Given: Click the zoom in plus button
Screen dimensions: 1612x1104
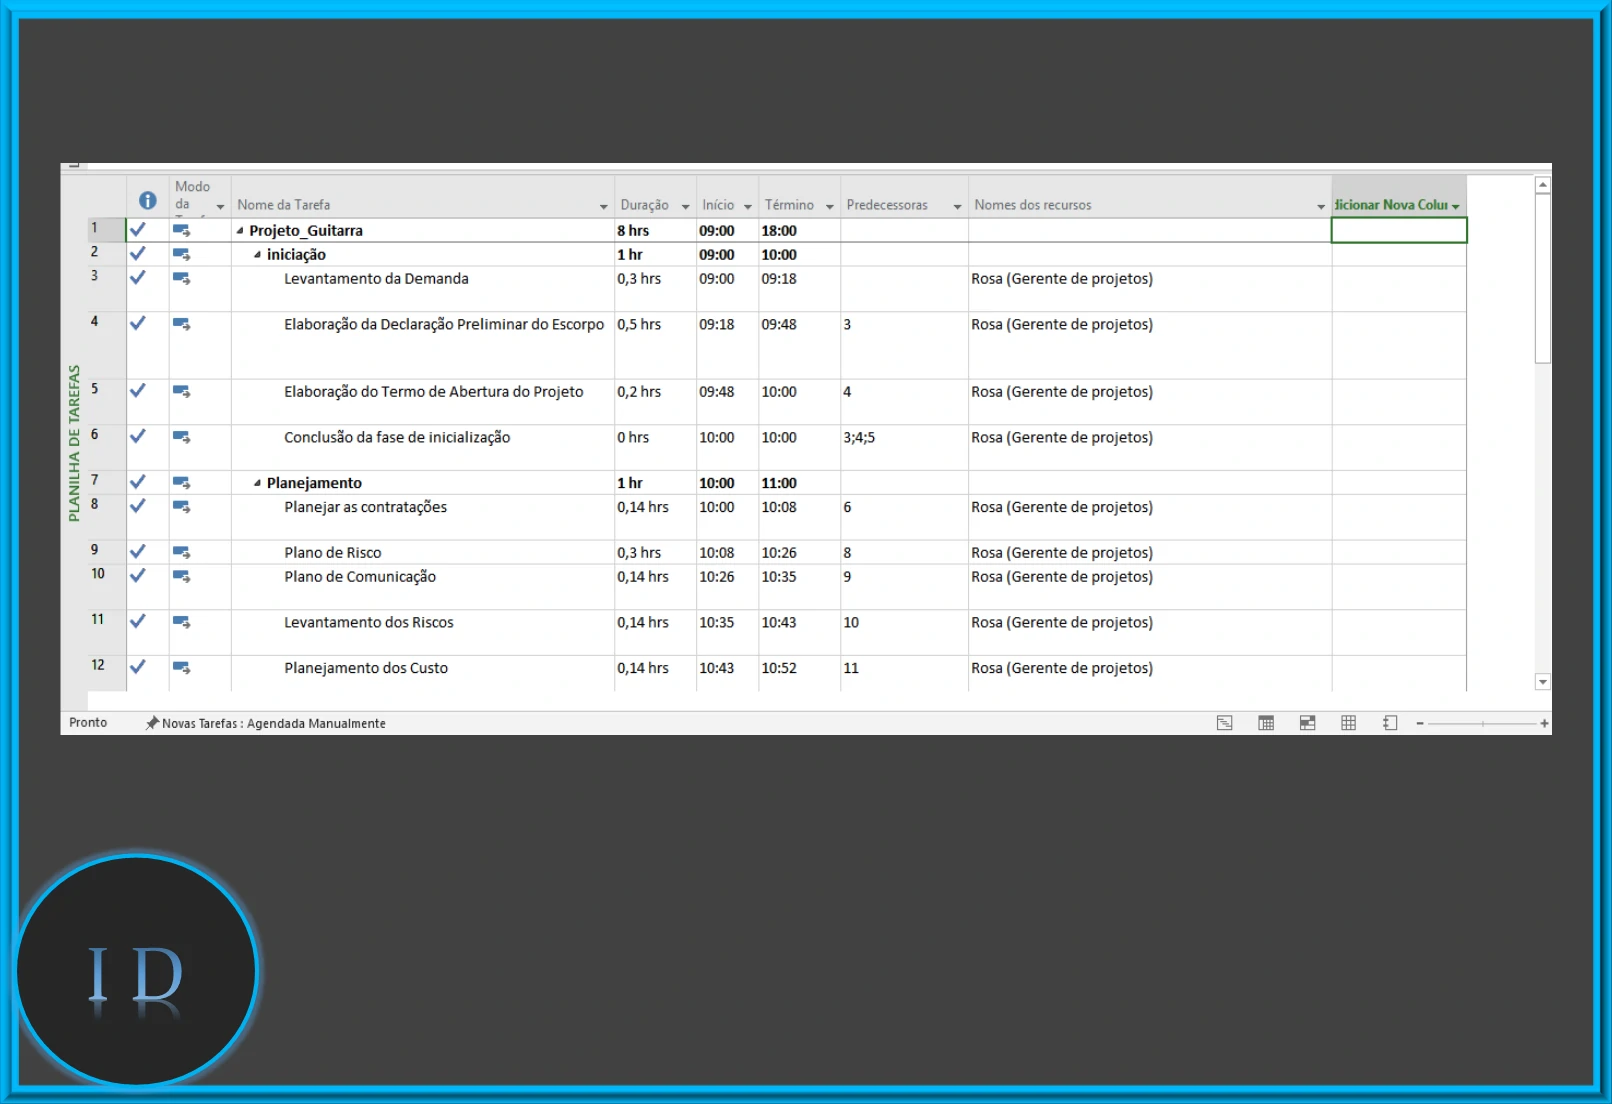Looking at the screenshot, I should (1544, 723).
